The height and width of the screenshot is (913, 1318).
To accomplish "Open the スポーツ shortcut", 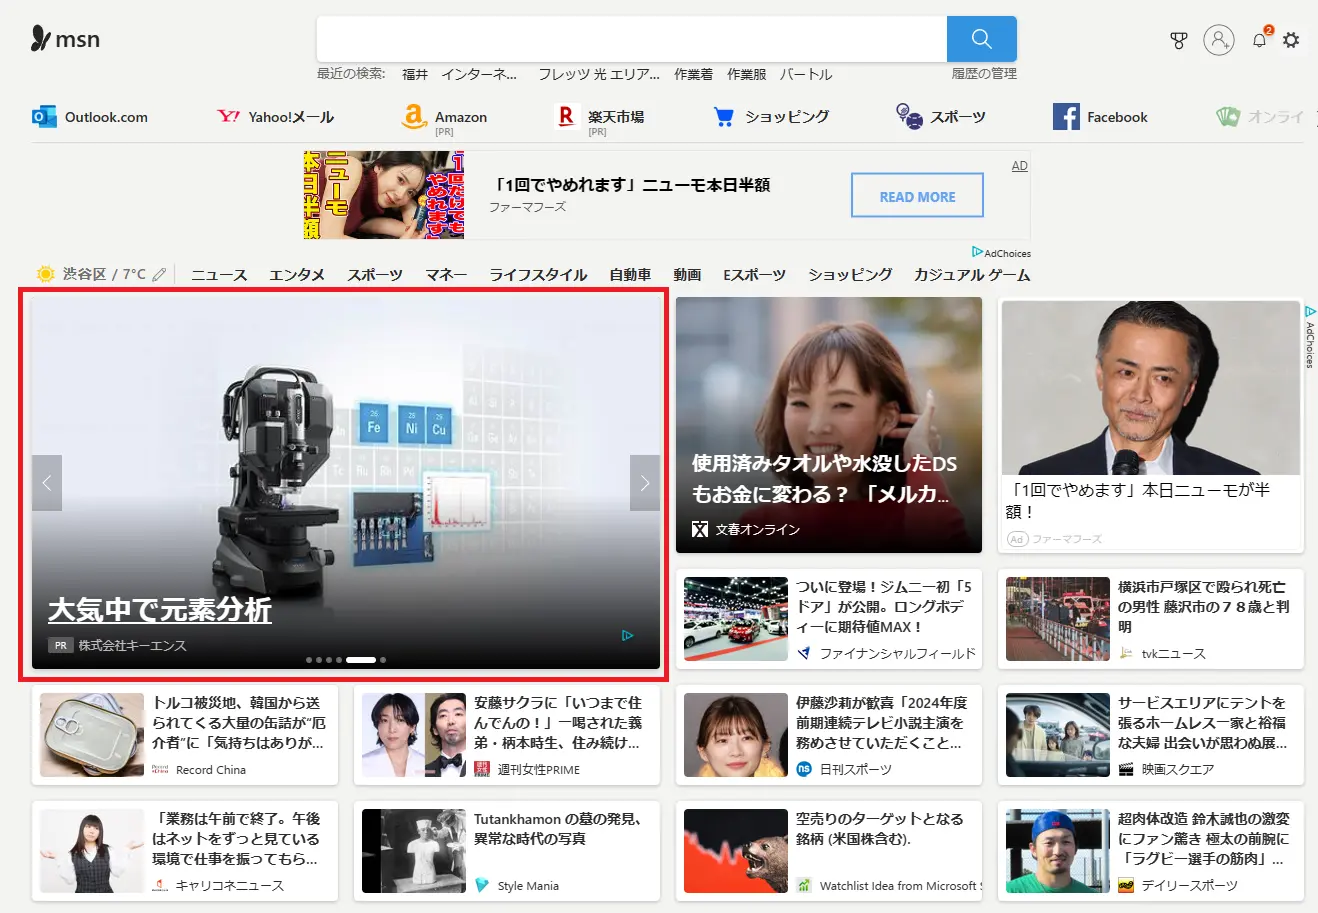I will 940,117.
